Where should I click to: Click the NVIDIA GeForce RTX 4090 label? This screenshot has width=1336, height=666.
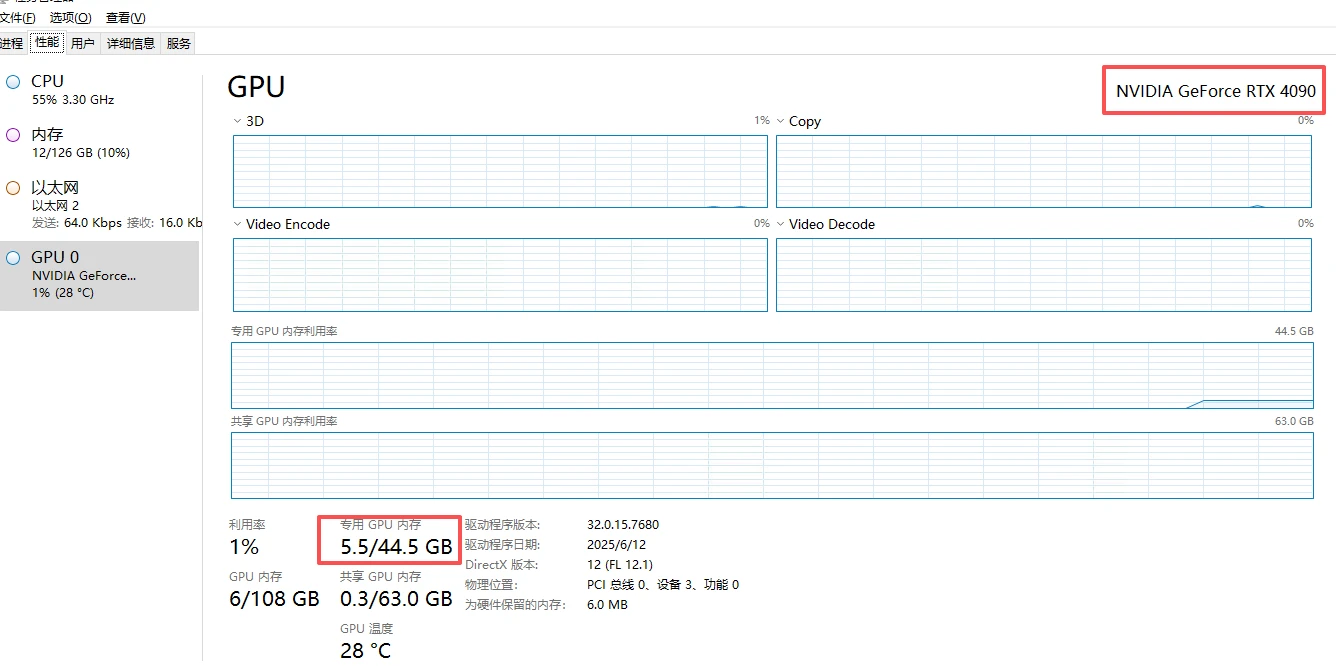tap(1216, 91)
